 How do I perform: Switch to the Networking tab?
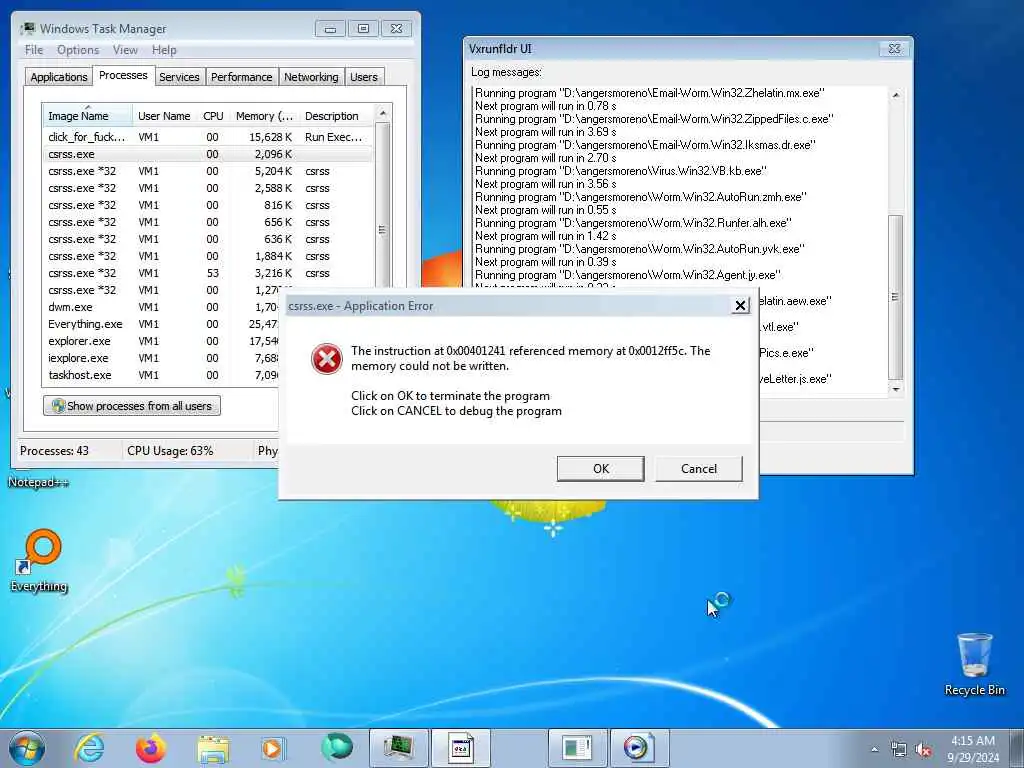point(311,77)
